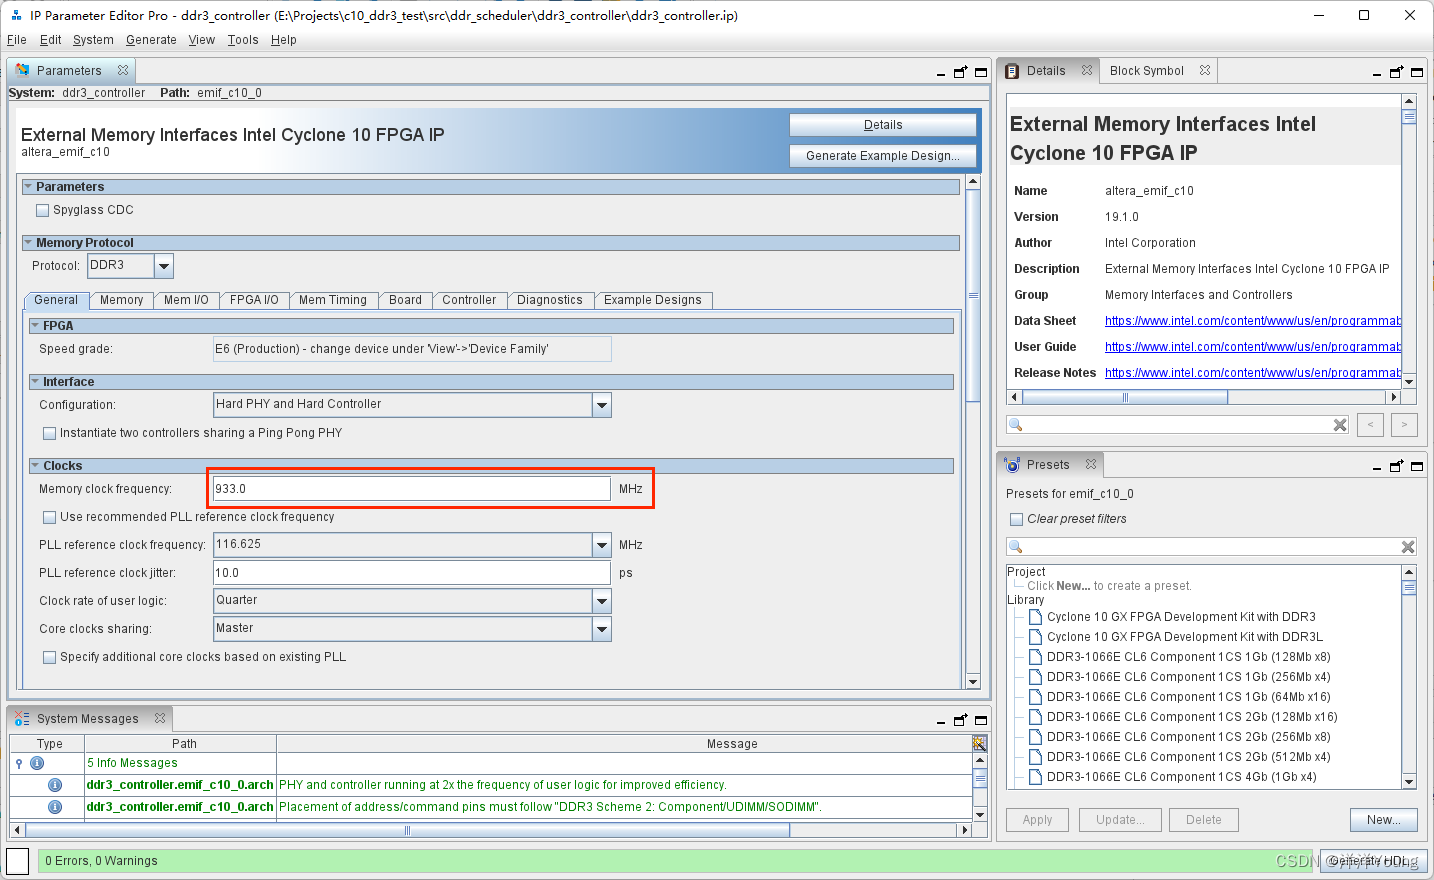The height and width of the screenshot is (880, 1434).
Task: Enable the Spyglass CDC checkbox
Action: tap(42, 210)
